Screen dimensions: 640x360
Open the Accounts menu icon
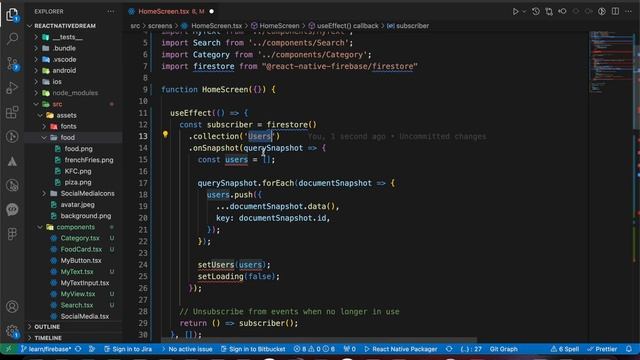click(12, 306)
